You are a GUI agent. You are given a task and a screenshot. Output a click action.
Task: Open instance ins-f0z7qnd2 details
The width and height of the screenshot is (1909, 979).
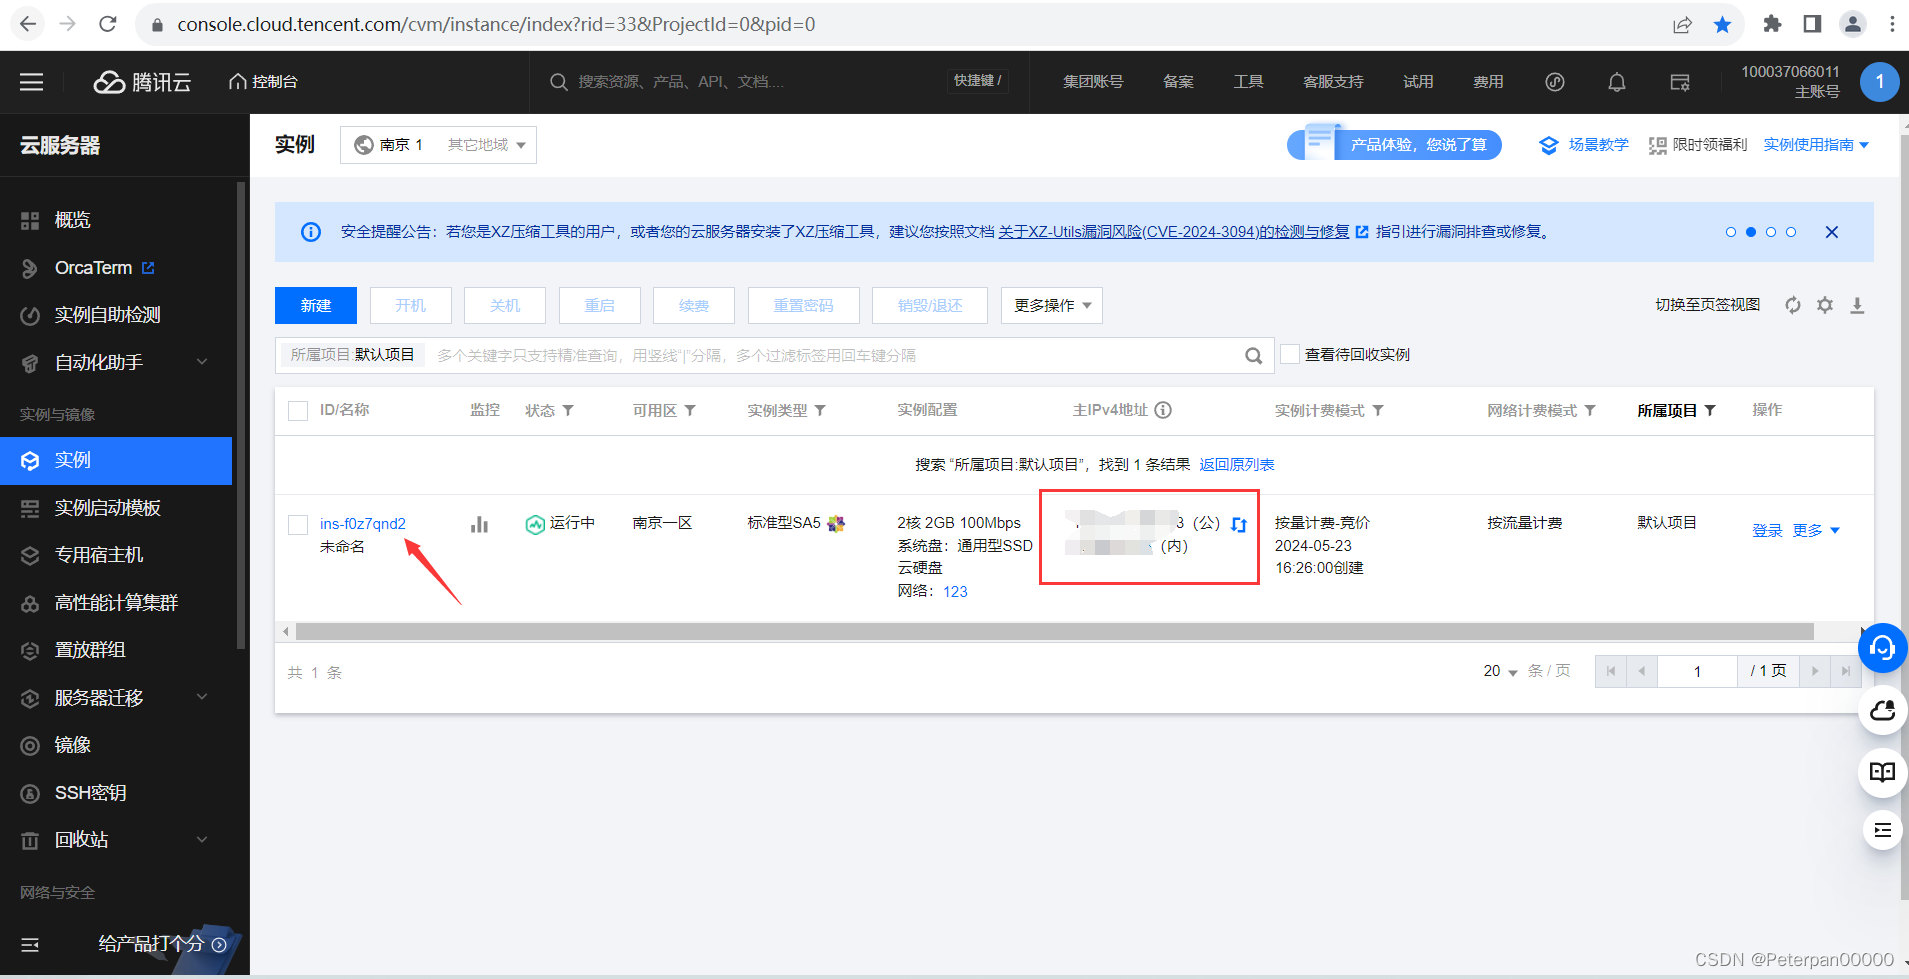363,524
